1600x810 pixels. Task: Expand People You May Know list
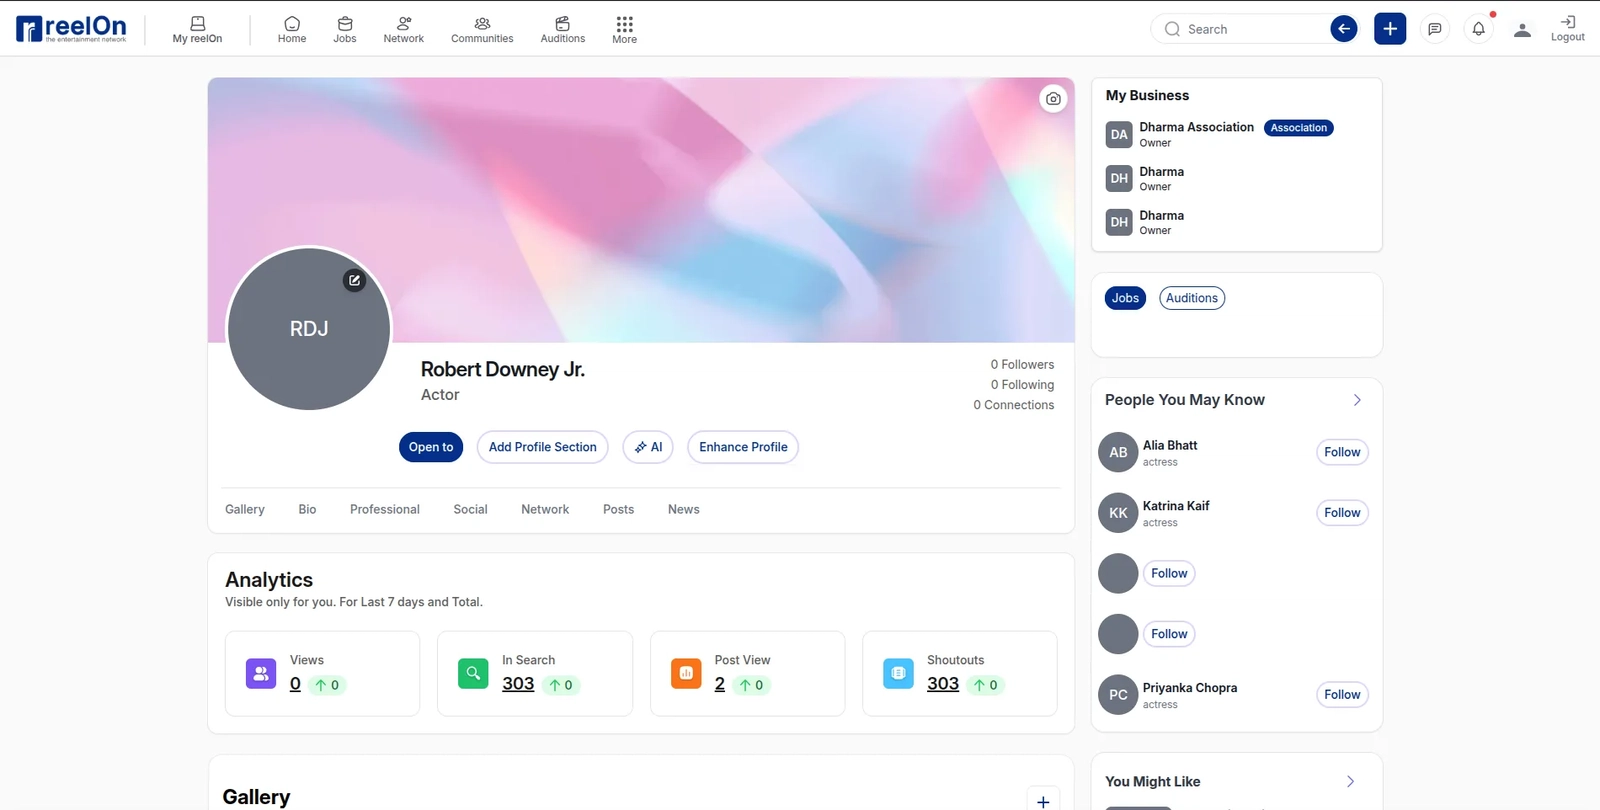[x=1357, y=400]
